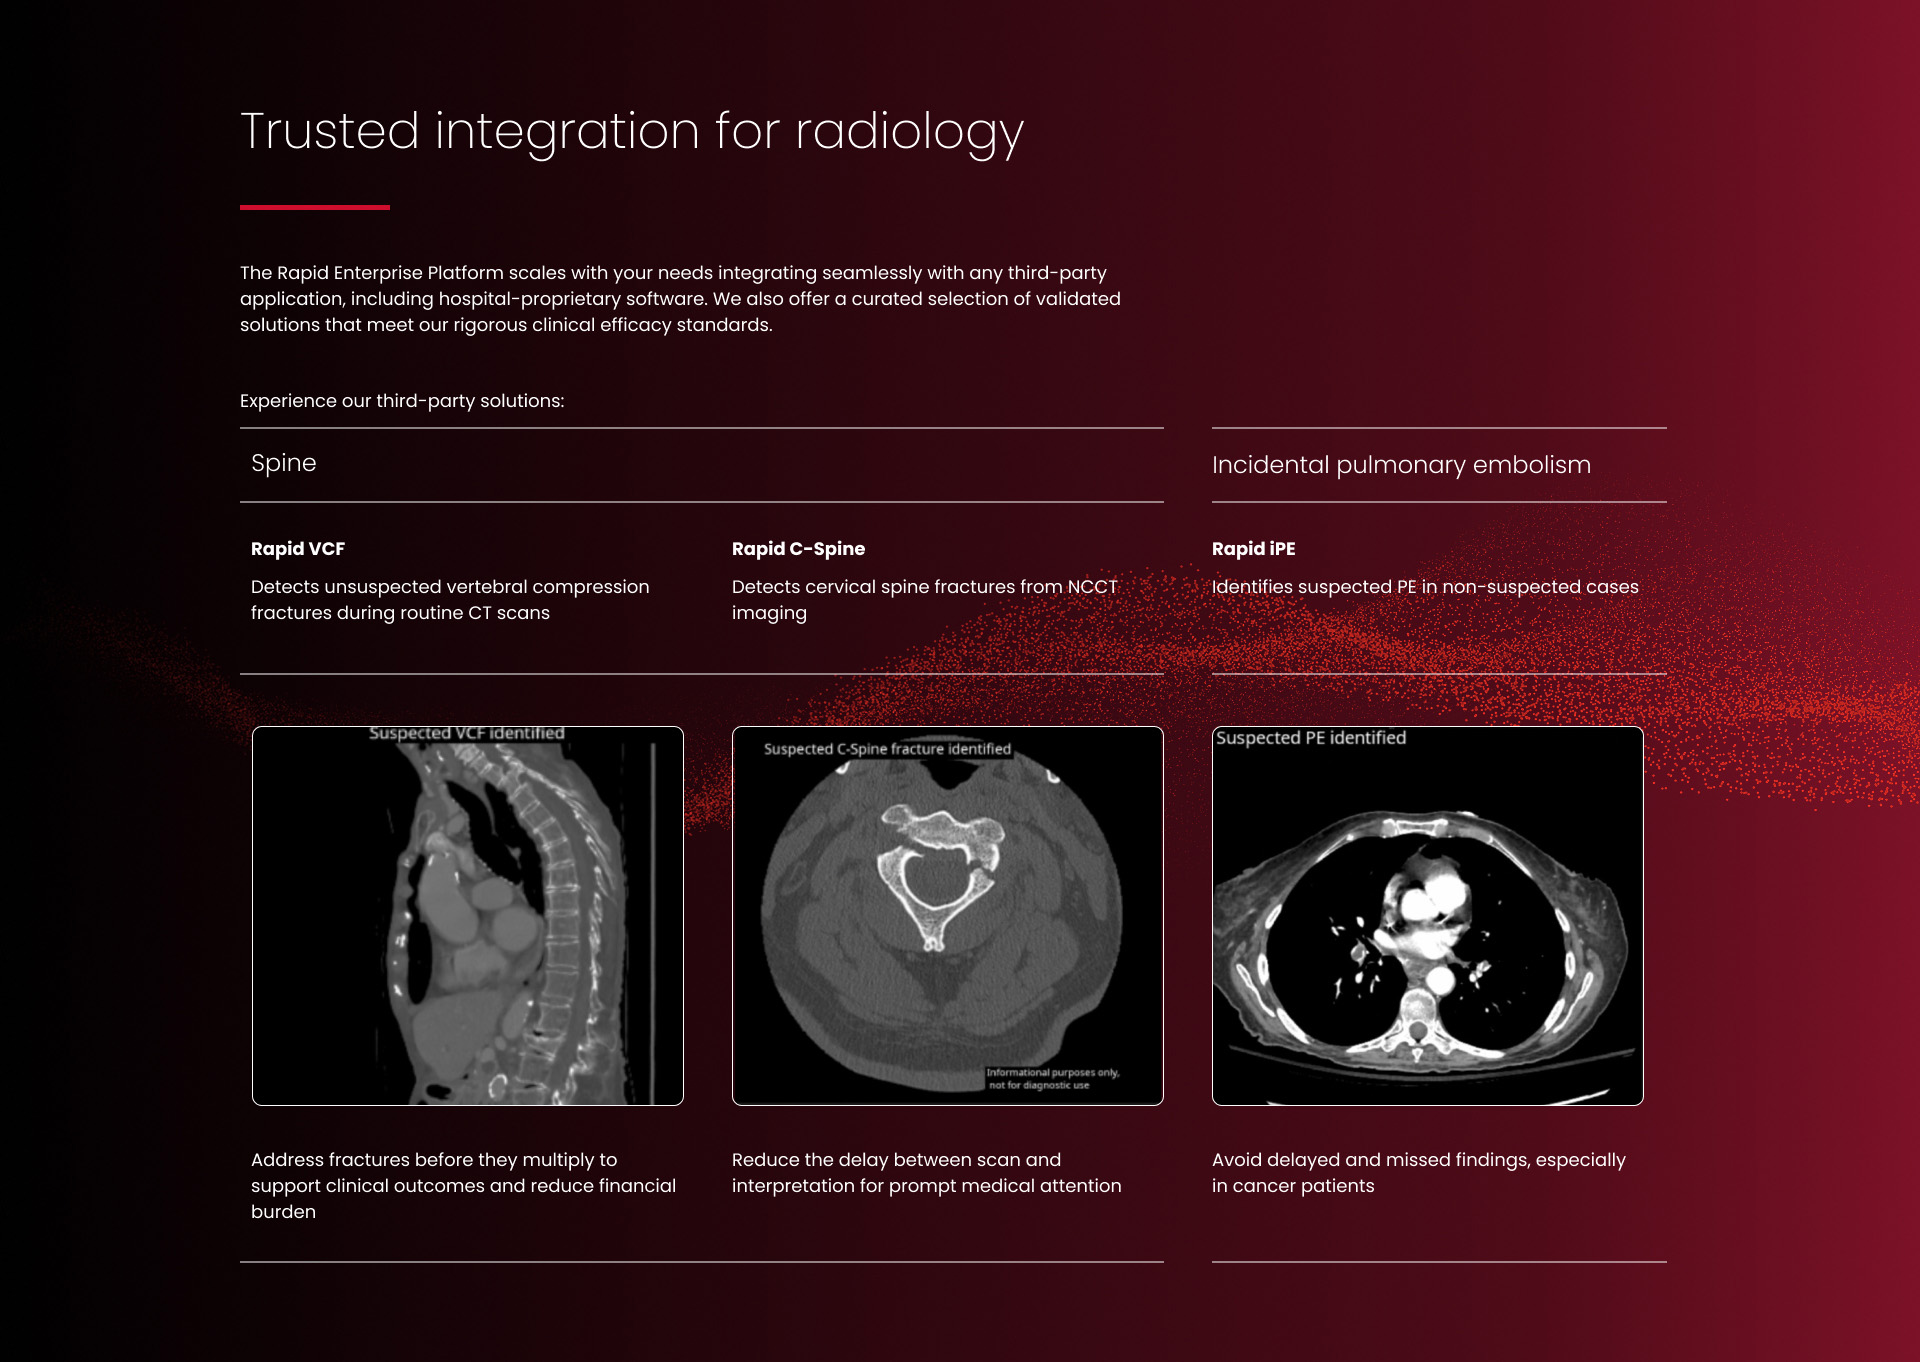Open the Suspected PE identified chest scan
This screenshot has width=1920, height=1362.
pyautogui.click(x=1428, y=916)
